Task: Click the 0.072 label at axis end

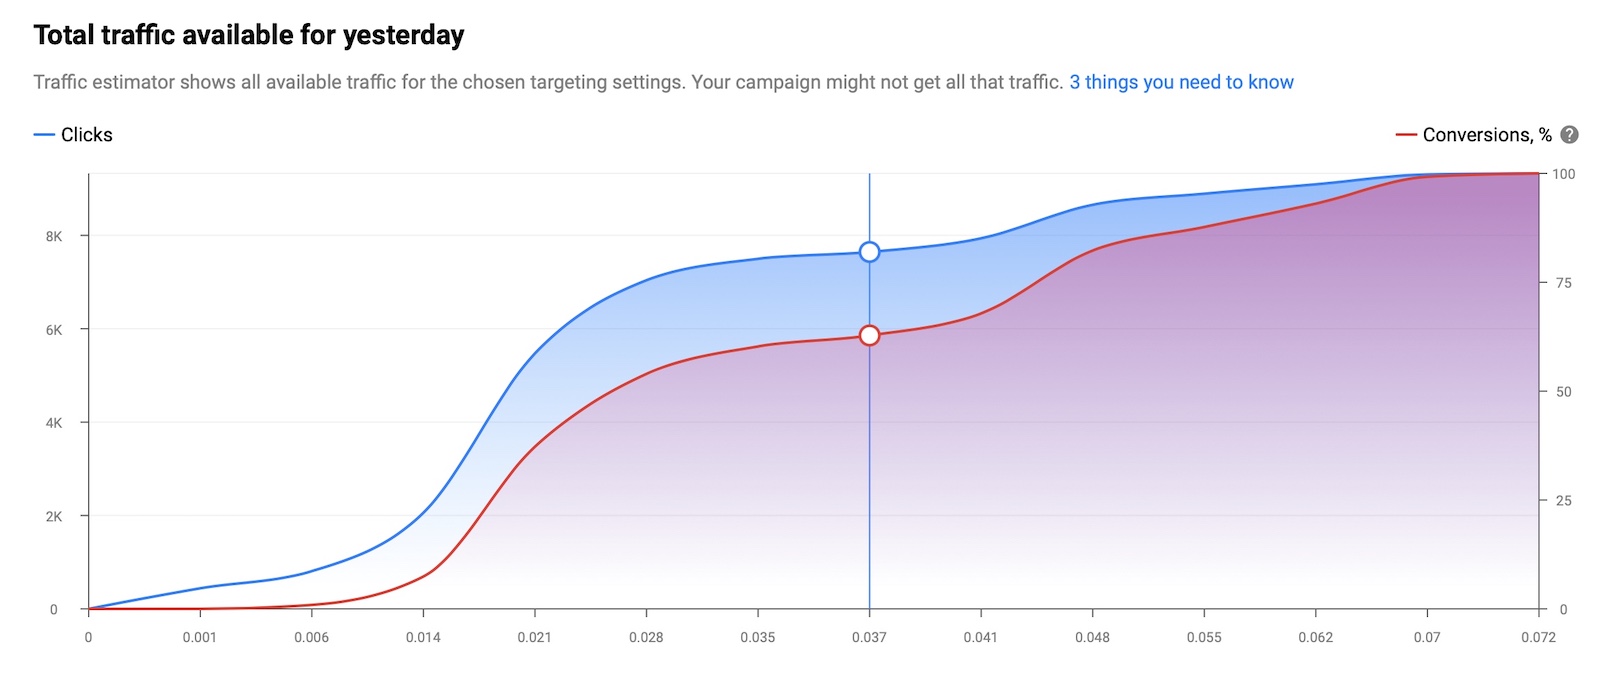Action: pyautogui.click(x=1539, y=637)
